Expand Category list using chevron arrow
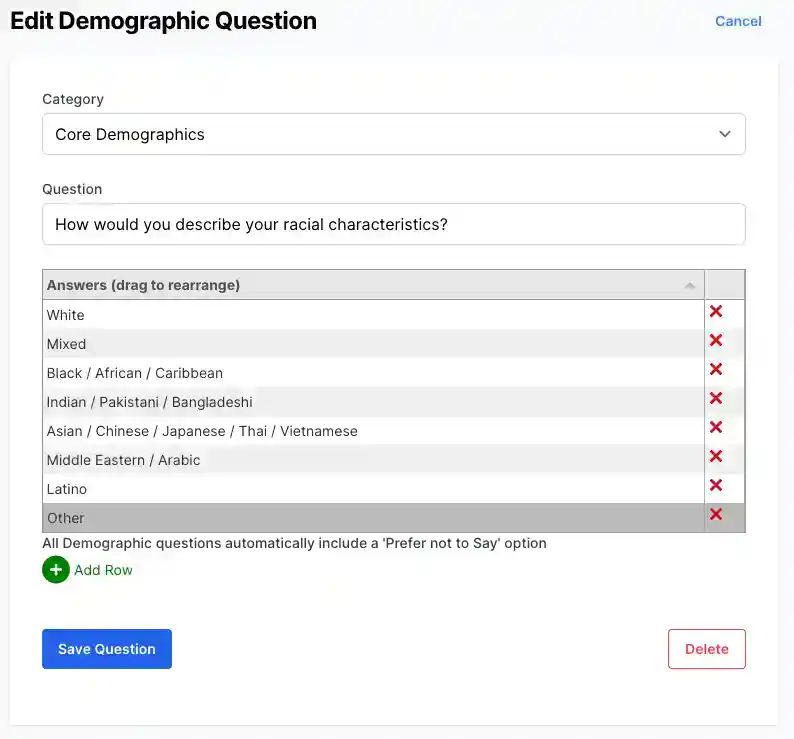Screen dimensions: 794x739 725,134
